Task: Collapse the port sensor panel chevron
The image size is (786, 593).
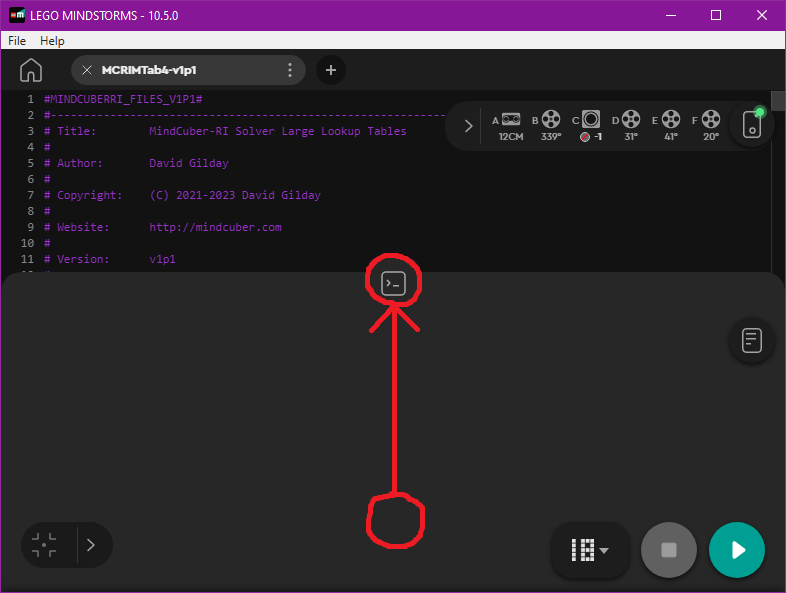Action: pyautogui.click(x=468, y=126)
